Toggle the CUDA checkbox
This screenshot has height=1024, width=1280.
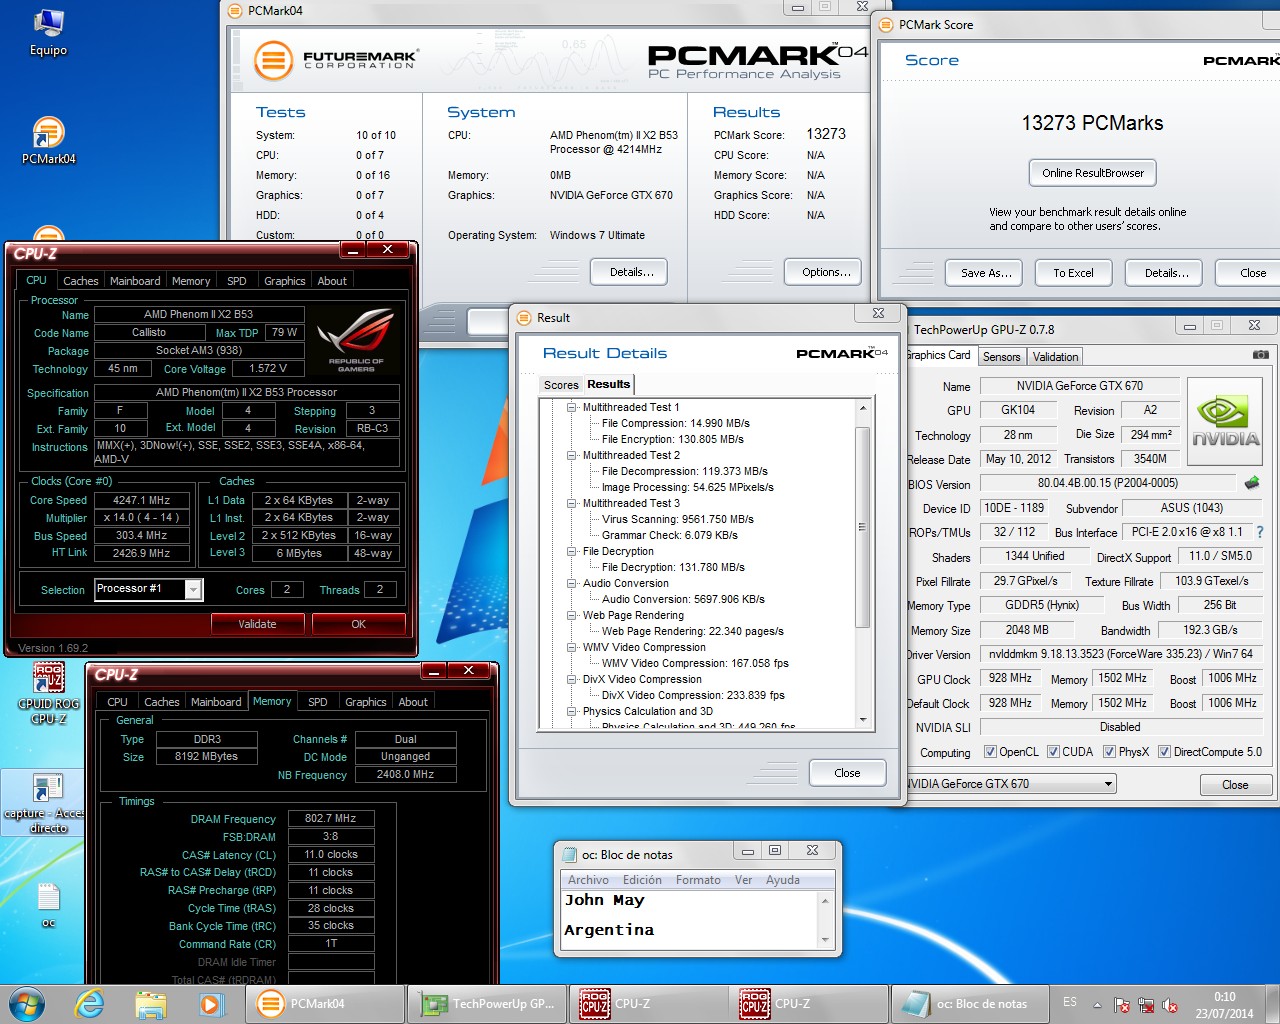(x=1053, y=752)
